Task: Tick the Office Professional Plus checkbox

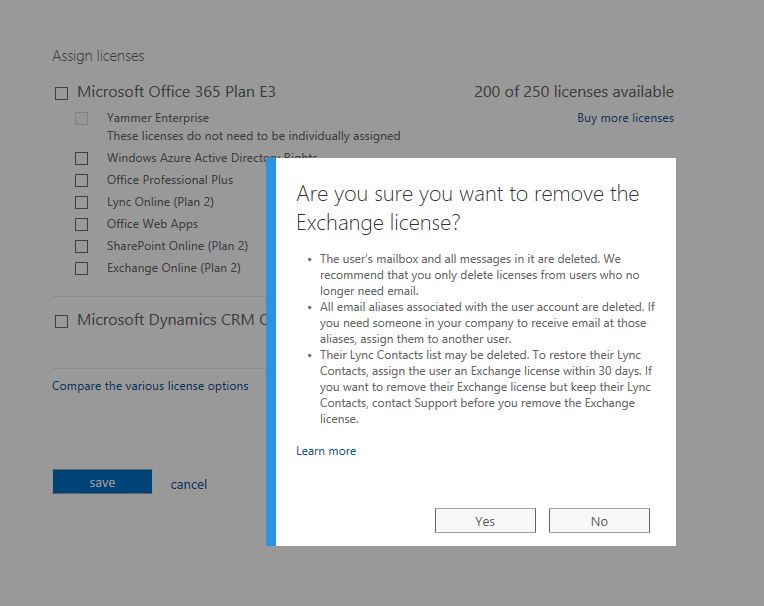Action: [x=82, y=180]
